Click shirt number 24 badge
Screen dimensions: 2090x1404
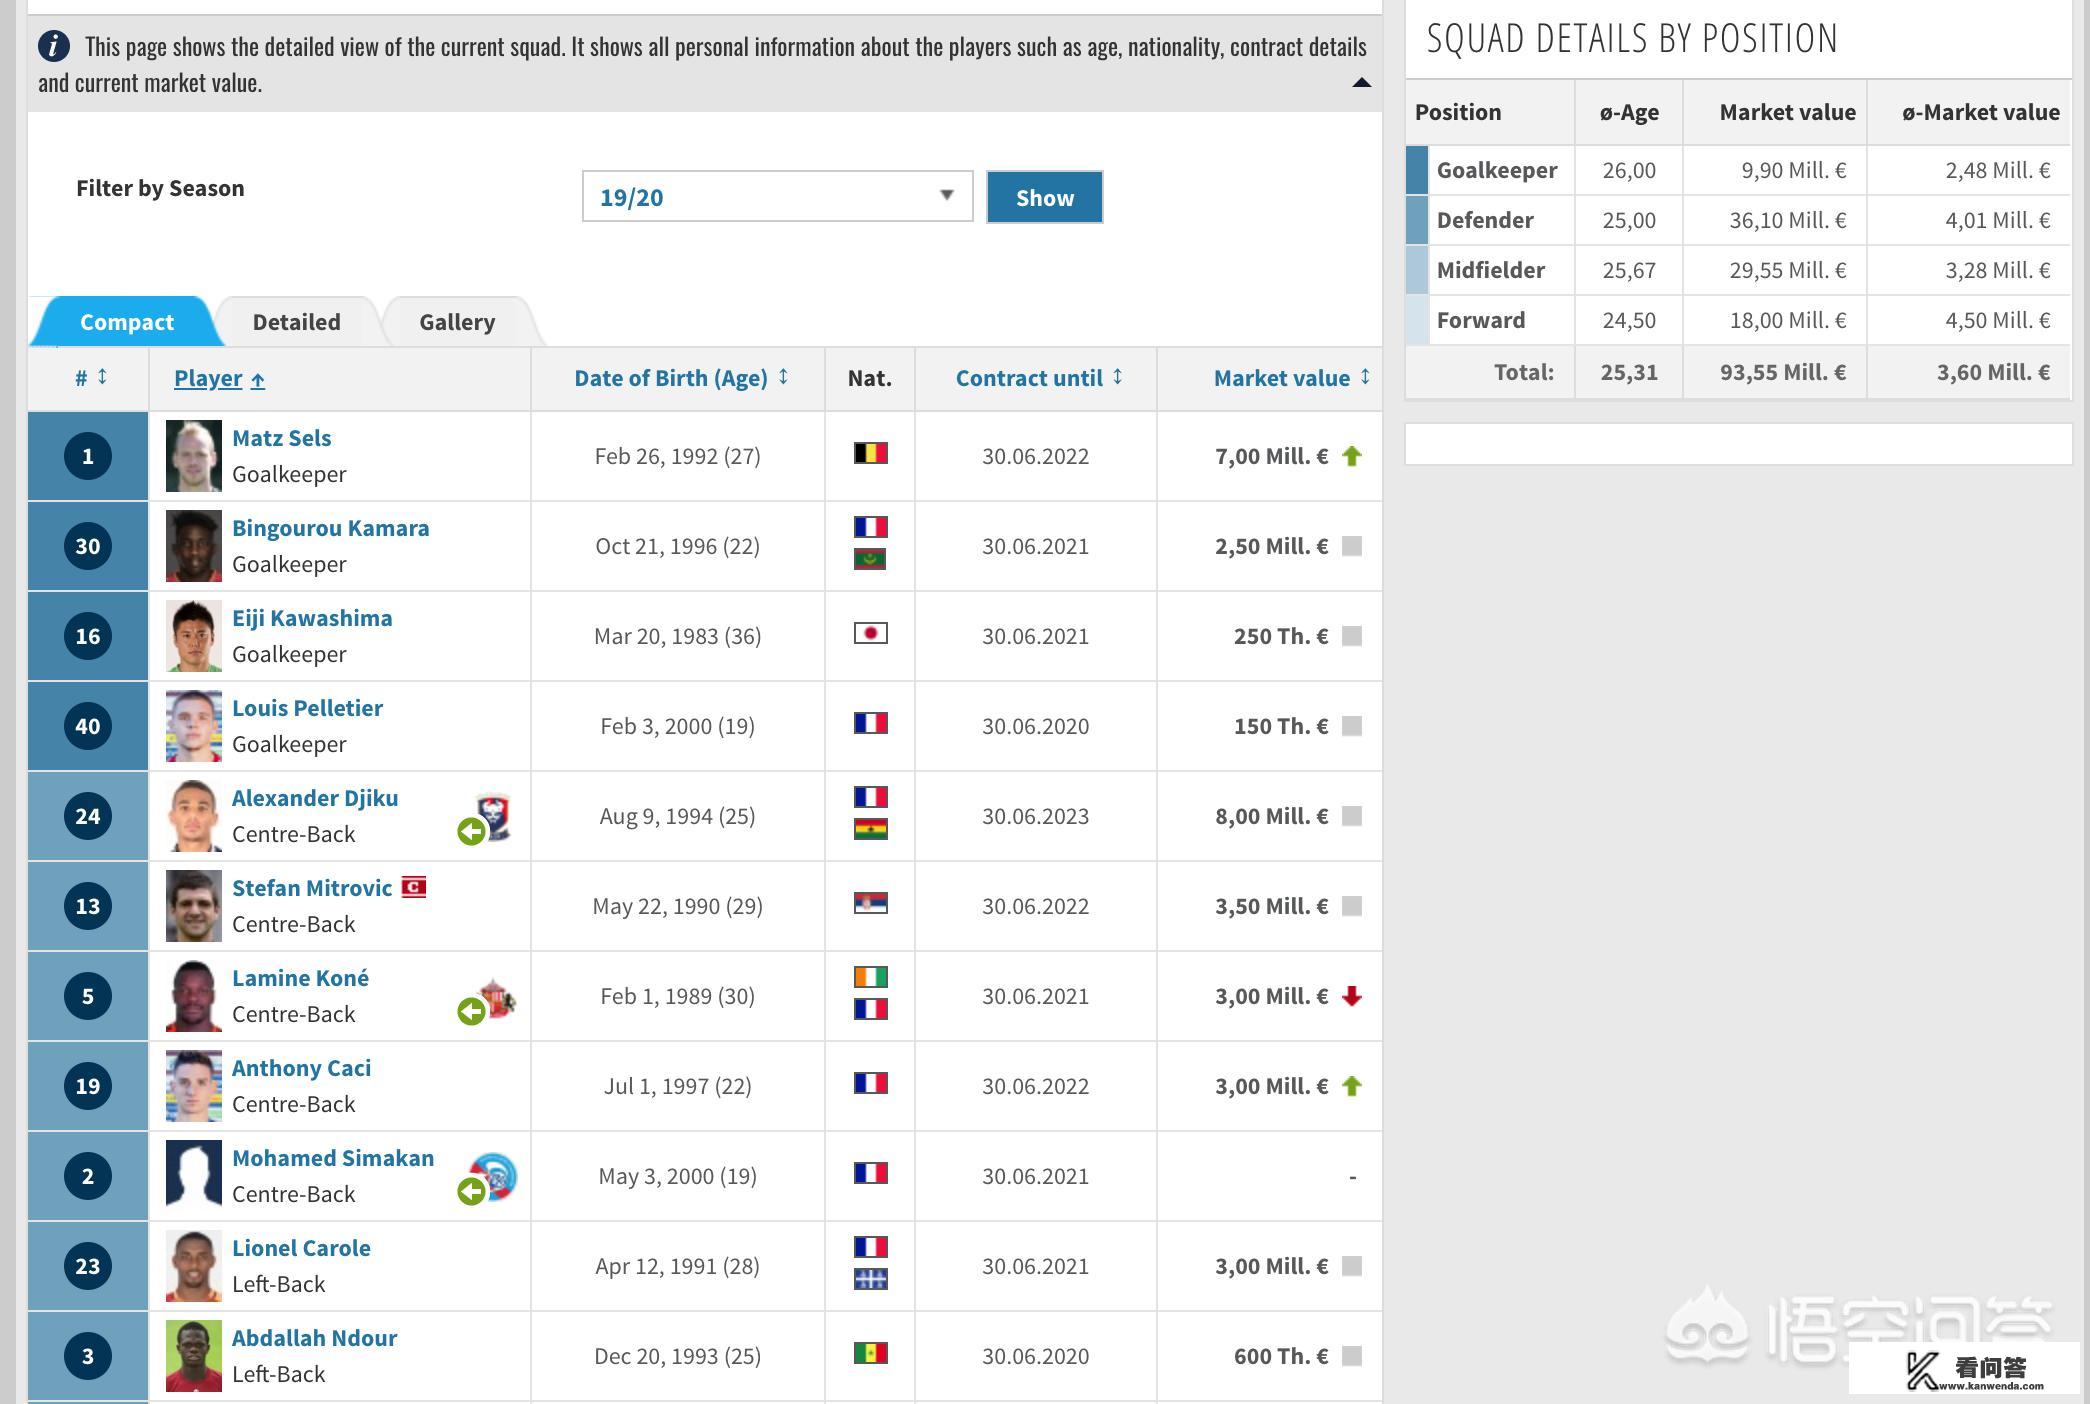tap(88, 816)
